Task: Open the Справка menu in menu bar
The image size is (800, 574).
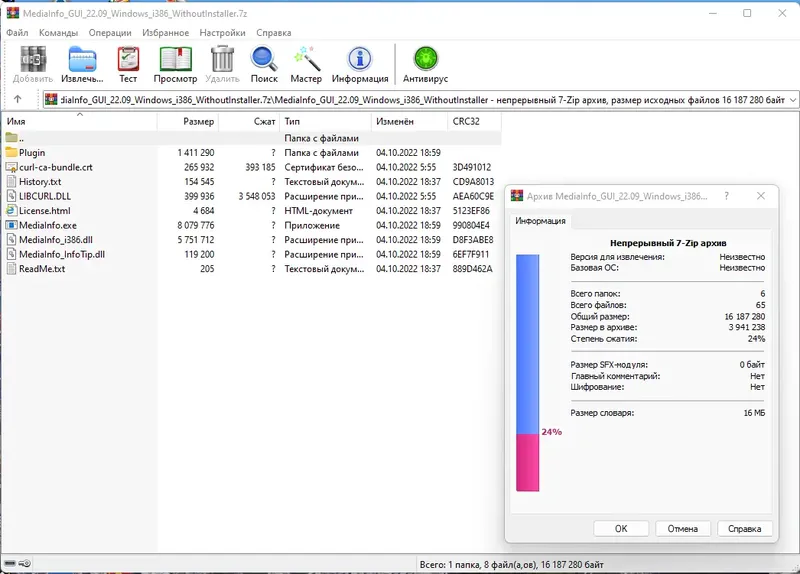Action: 273,33
